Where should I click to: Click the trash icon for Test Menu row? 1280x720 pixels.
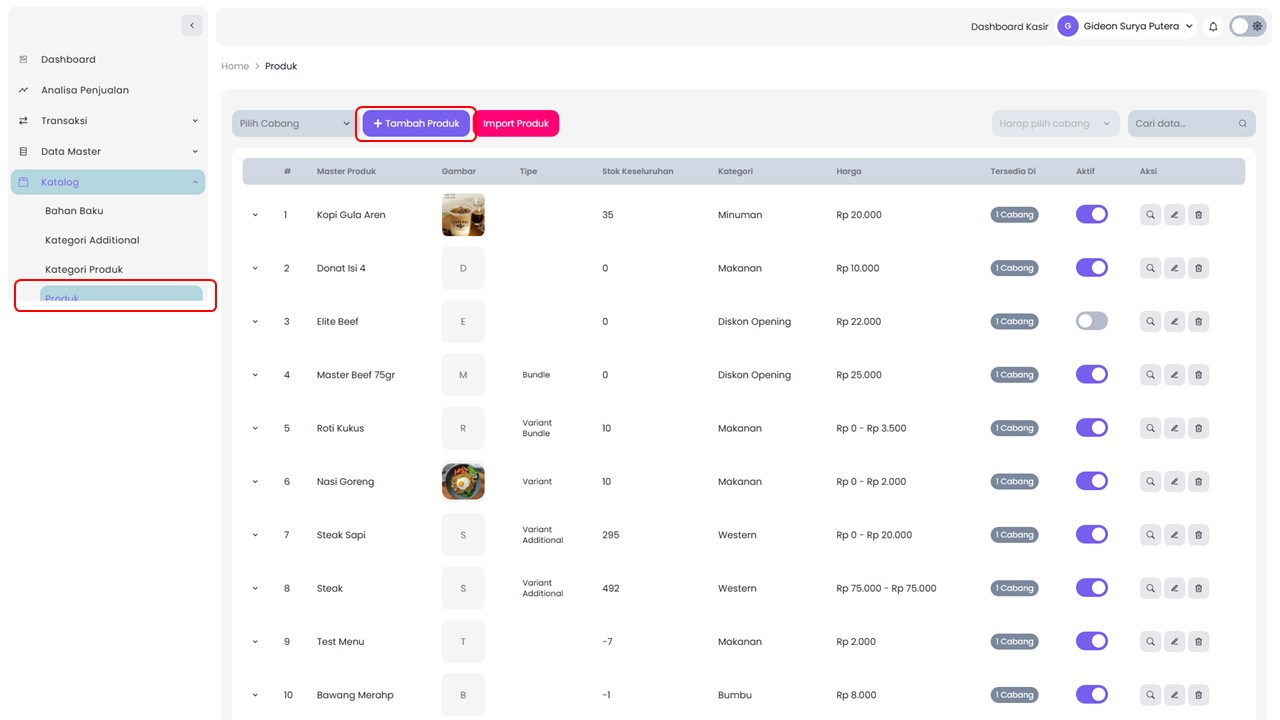pos(1198,642)
